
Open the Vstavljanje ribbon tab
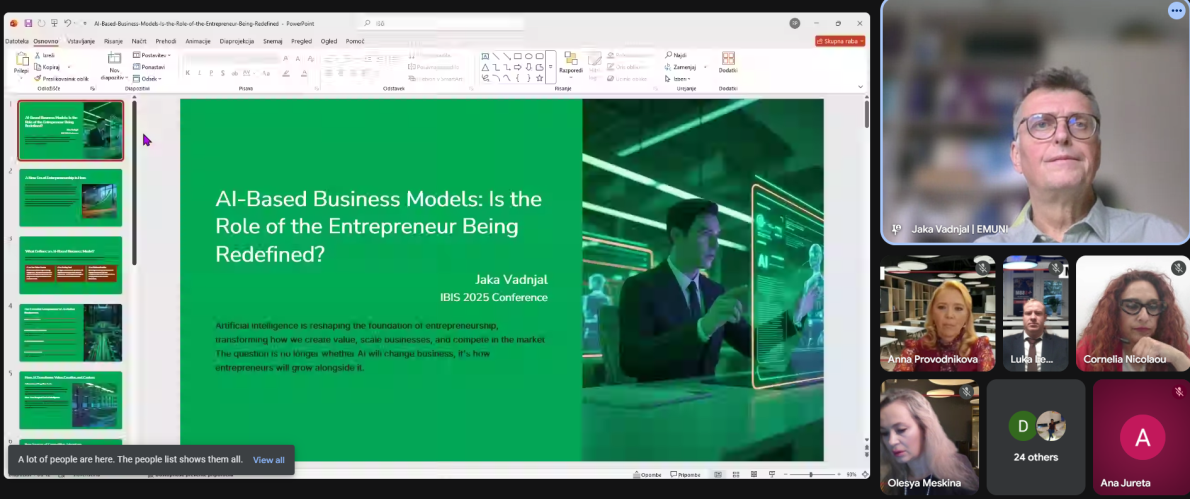pos(80,41)
